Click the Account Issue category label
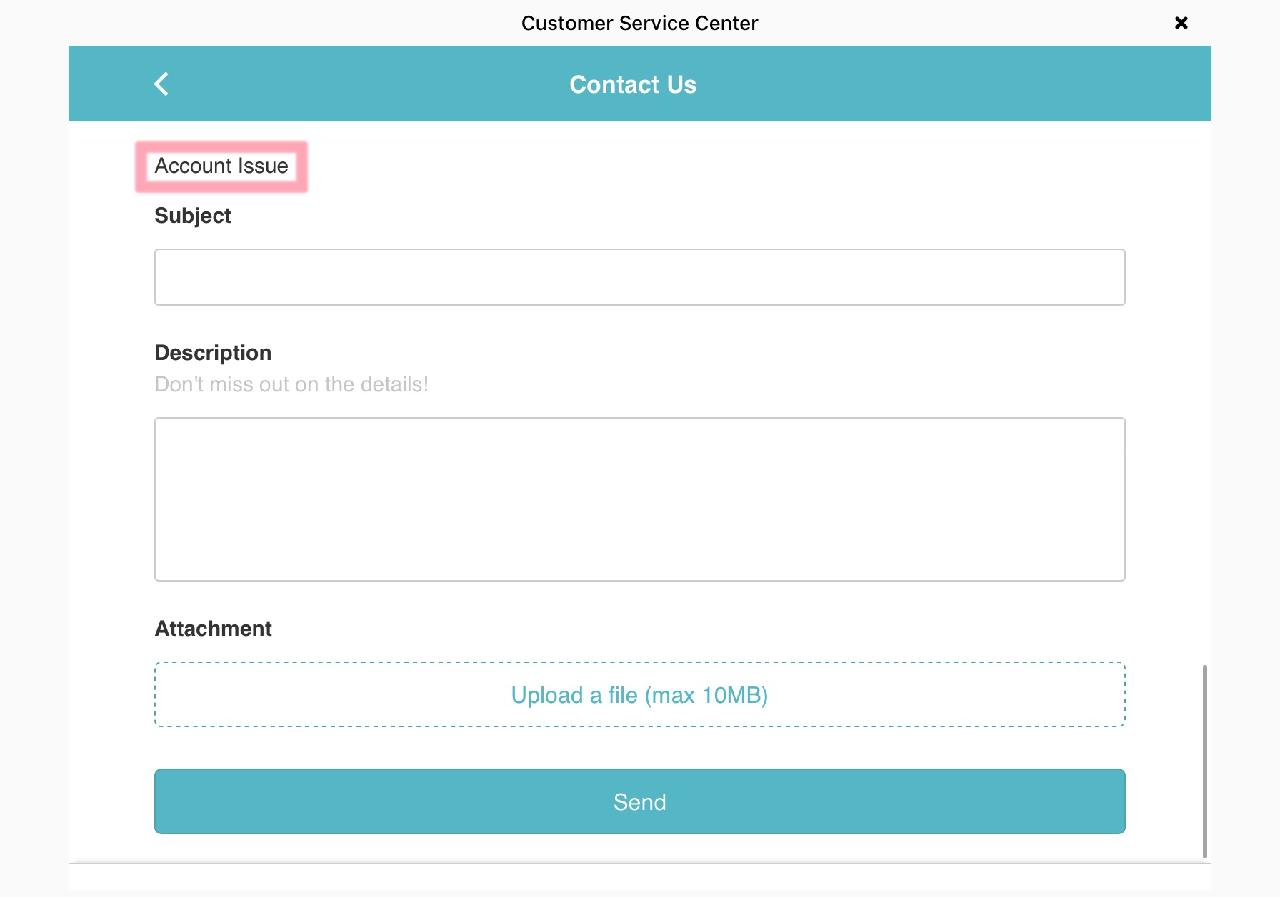This screenshot has height=898, width=1281. [x=221, y=166]
